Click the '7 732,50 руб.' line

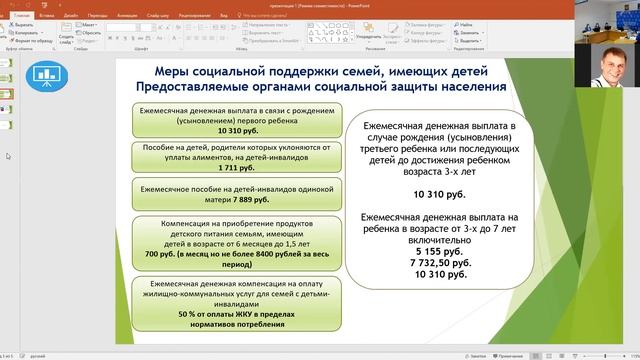(x=440, y=263)
